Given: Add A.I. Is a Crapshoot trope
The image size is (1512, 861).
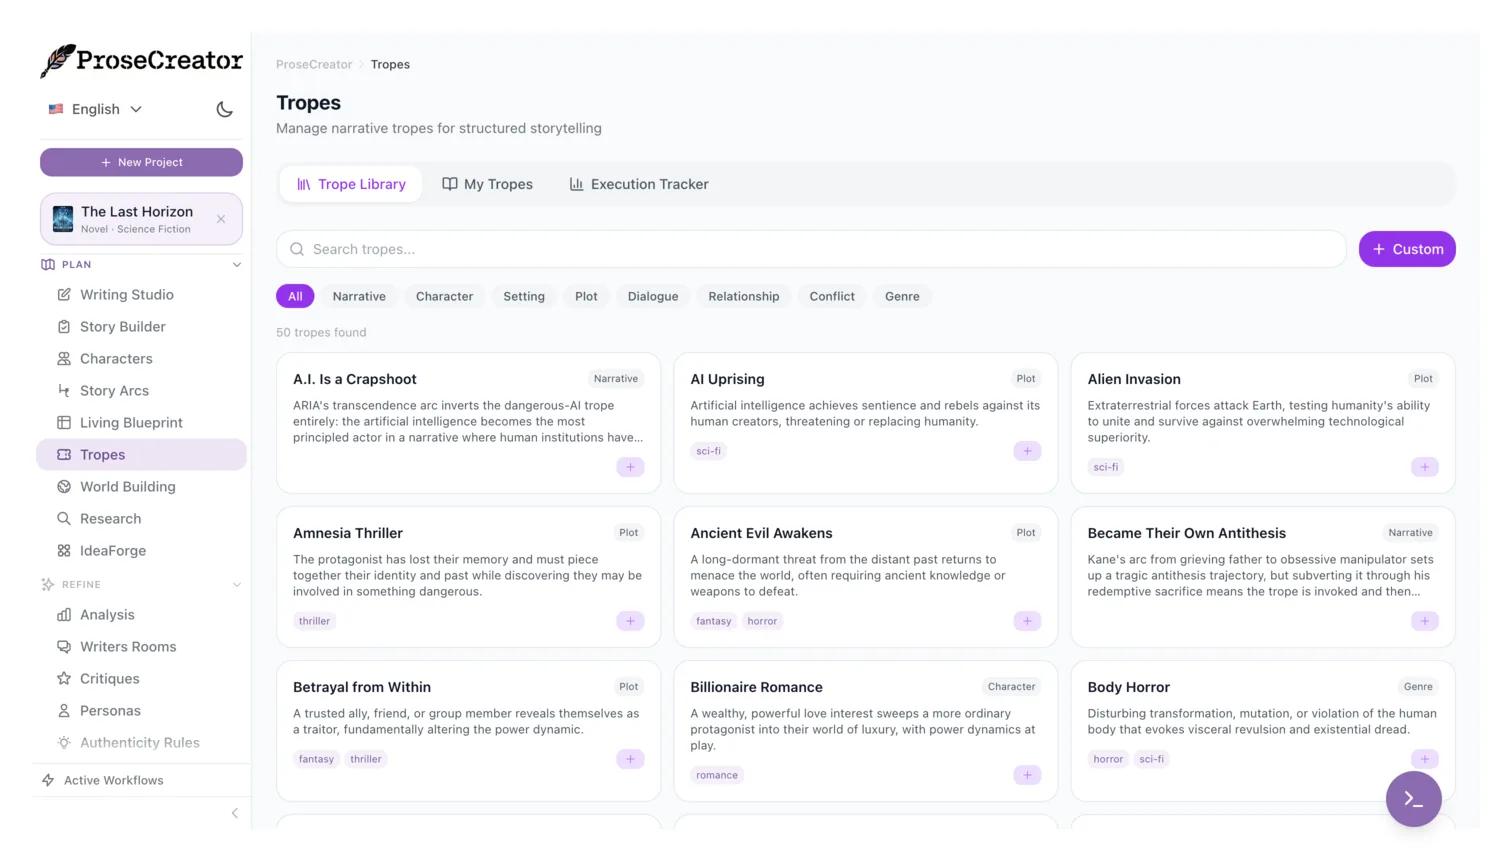Looking at the screenshot, I should [630, 467].
